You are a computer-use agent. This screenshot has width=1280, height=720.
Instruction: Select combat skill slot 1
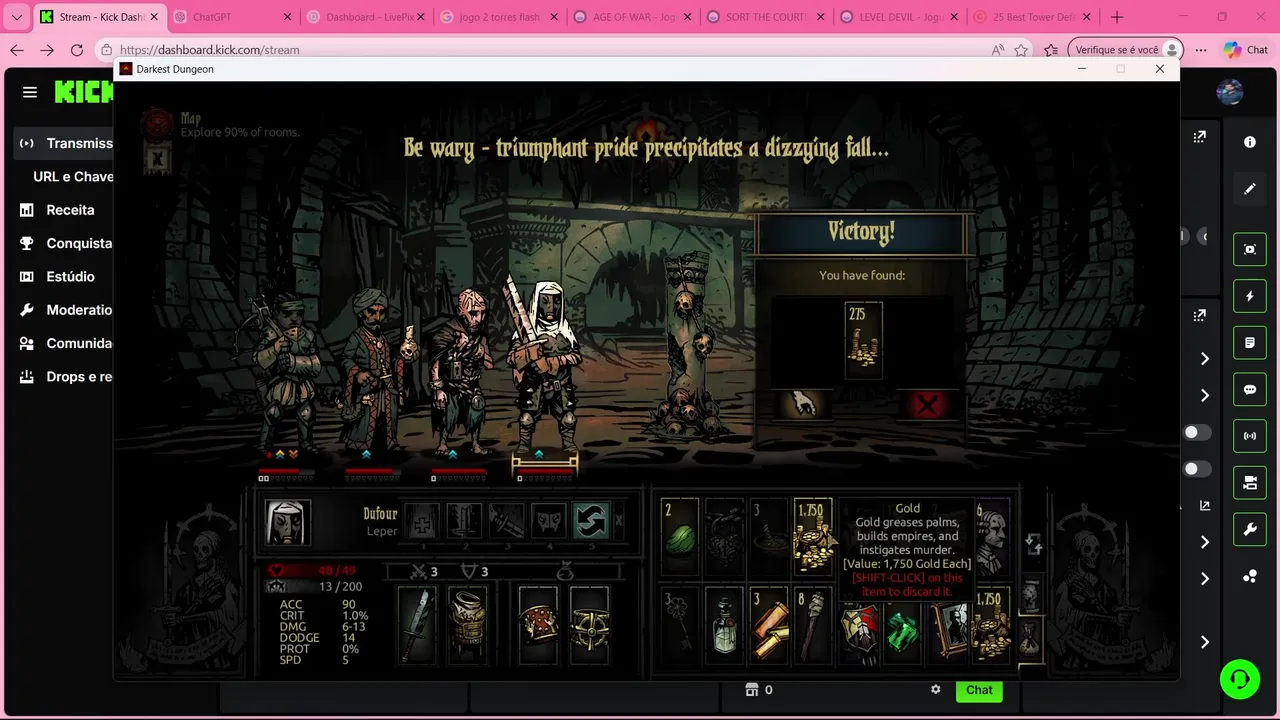[423, 521]
